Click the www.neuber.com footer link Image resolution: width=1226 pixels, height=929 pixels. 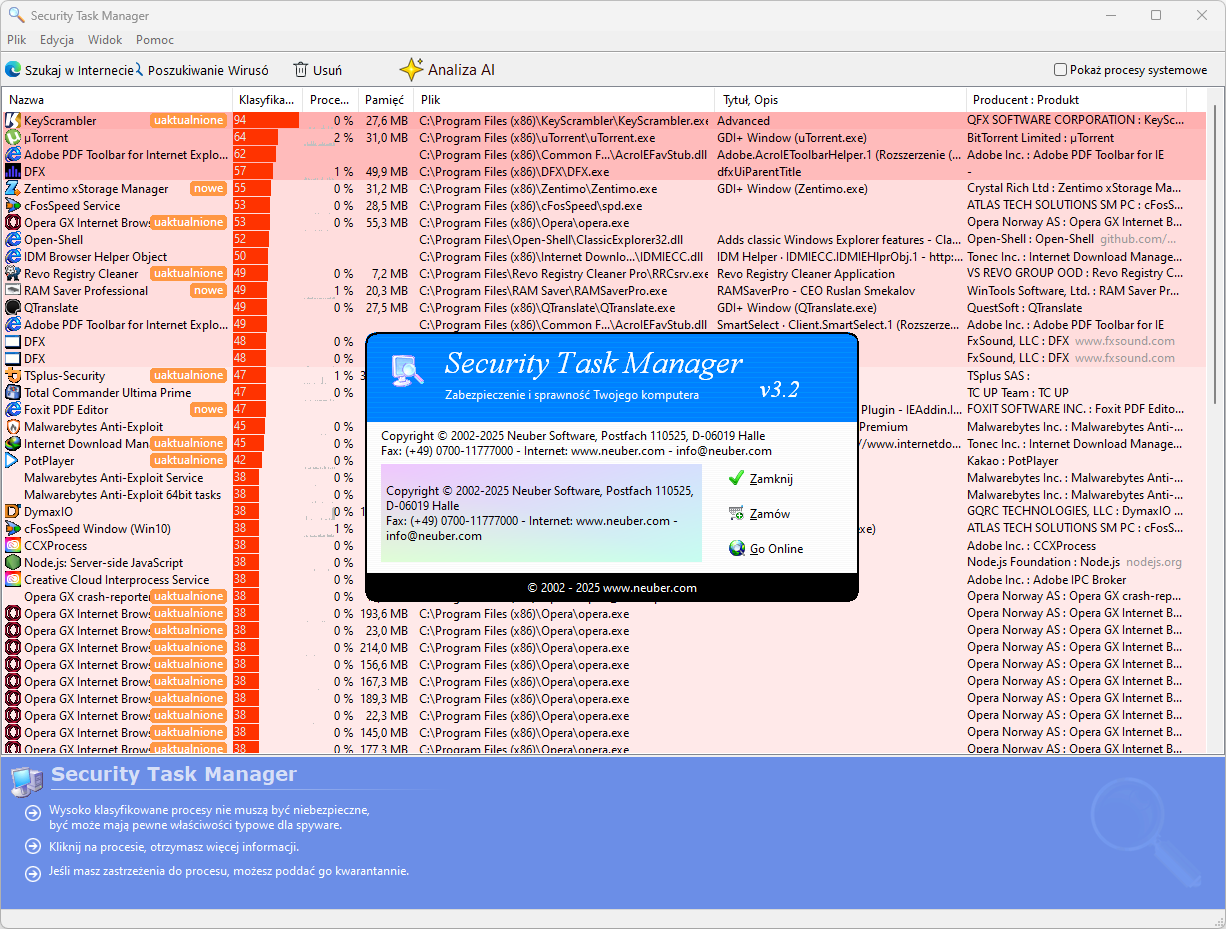(x=650, y=588)
